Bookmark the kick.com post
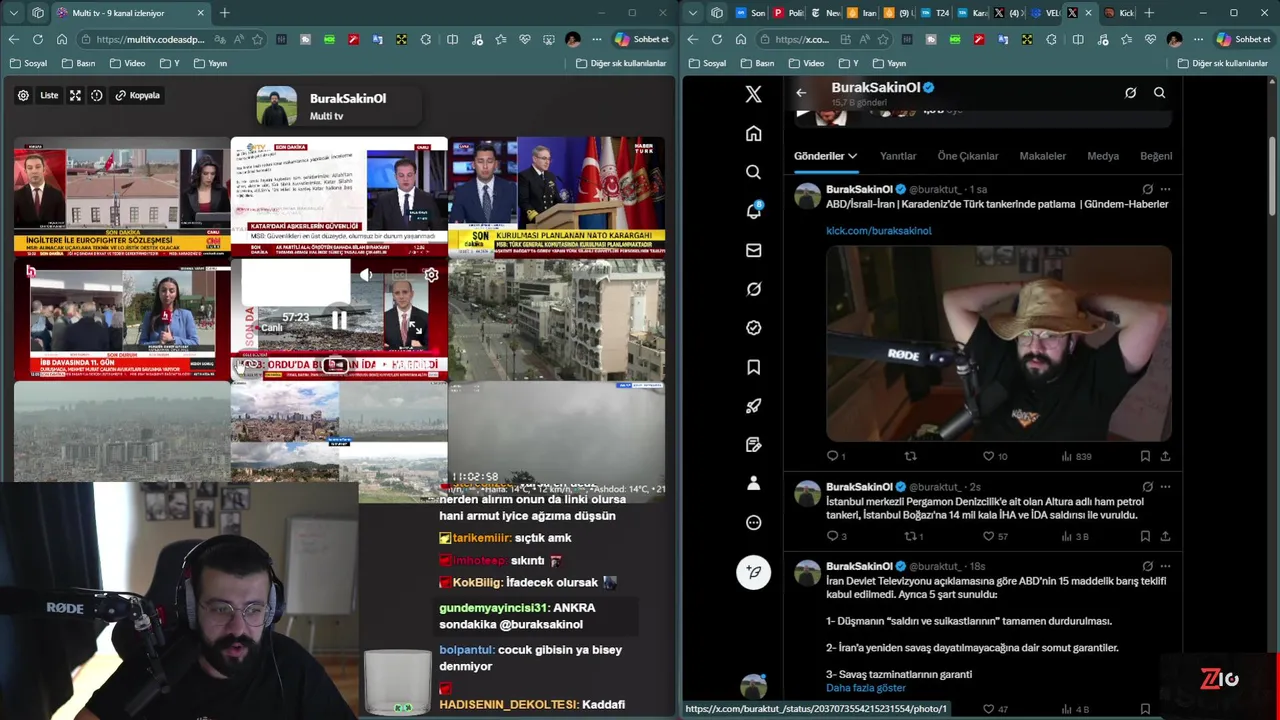 pos(1145,456)
